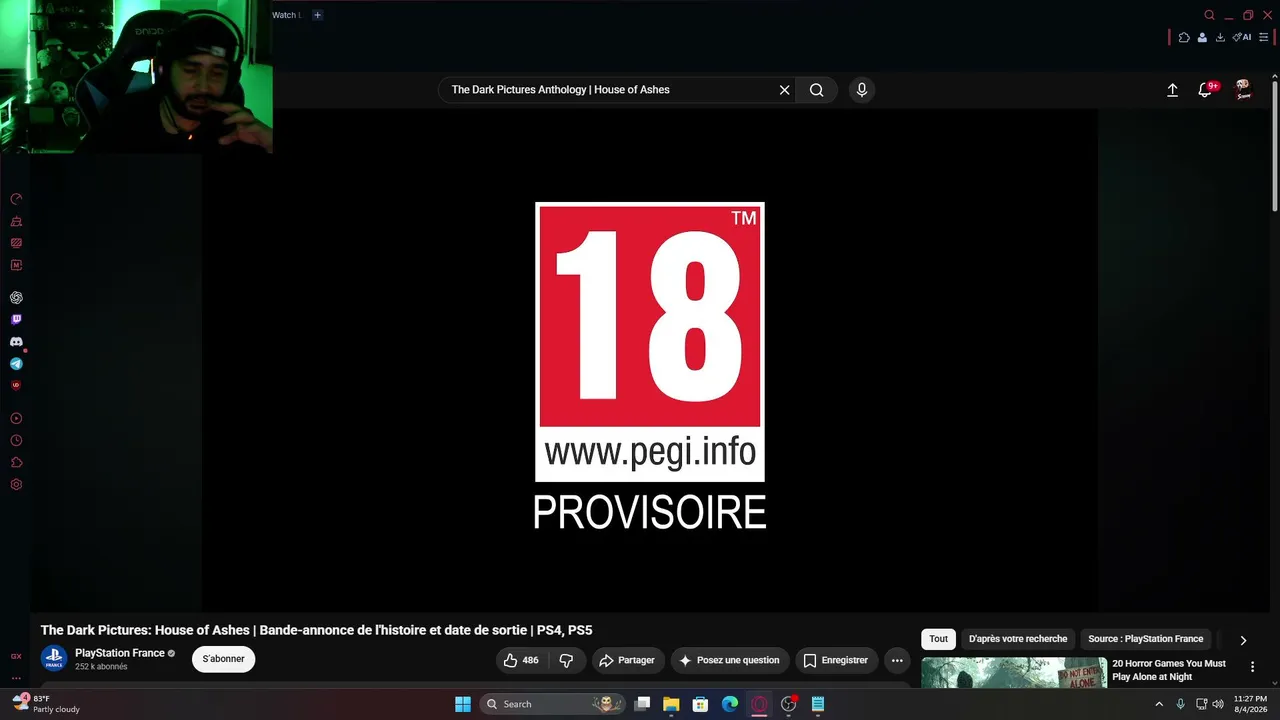Image resolution: width=1280 pixels, height=720 pixels.
Task: Open browsing History clock icon in sidebar
Action: (x=16, y=441)
